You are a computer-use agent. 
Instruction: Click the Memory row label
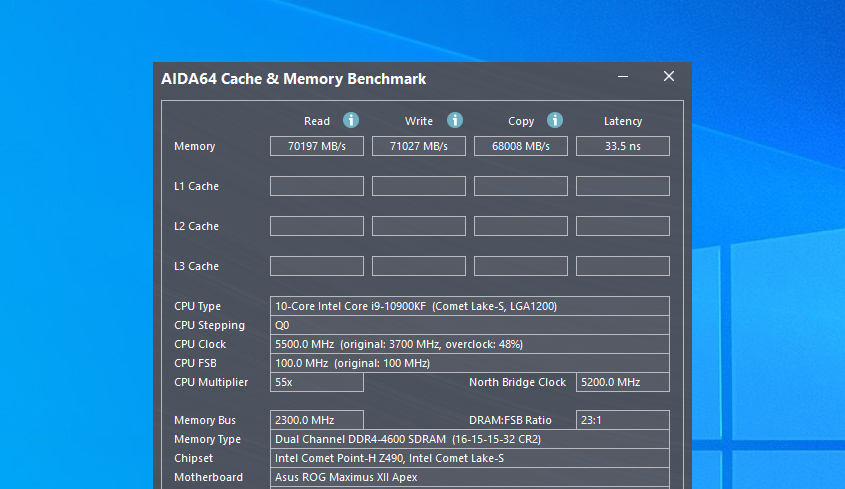[x=195, y=146]
